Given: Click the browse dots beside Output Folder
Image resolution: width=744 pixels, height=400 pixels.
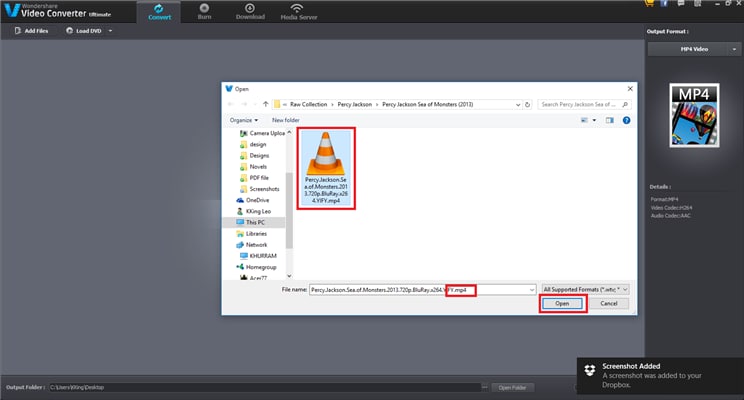Looking at the screenshot, I should 484,387.
